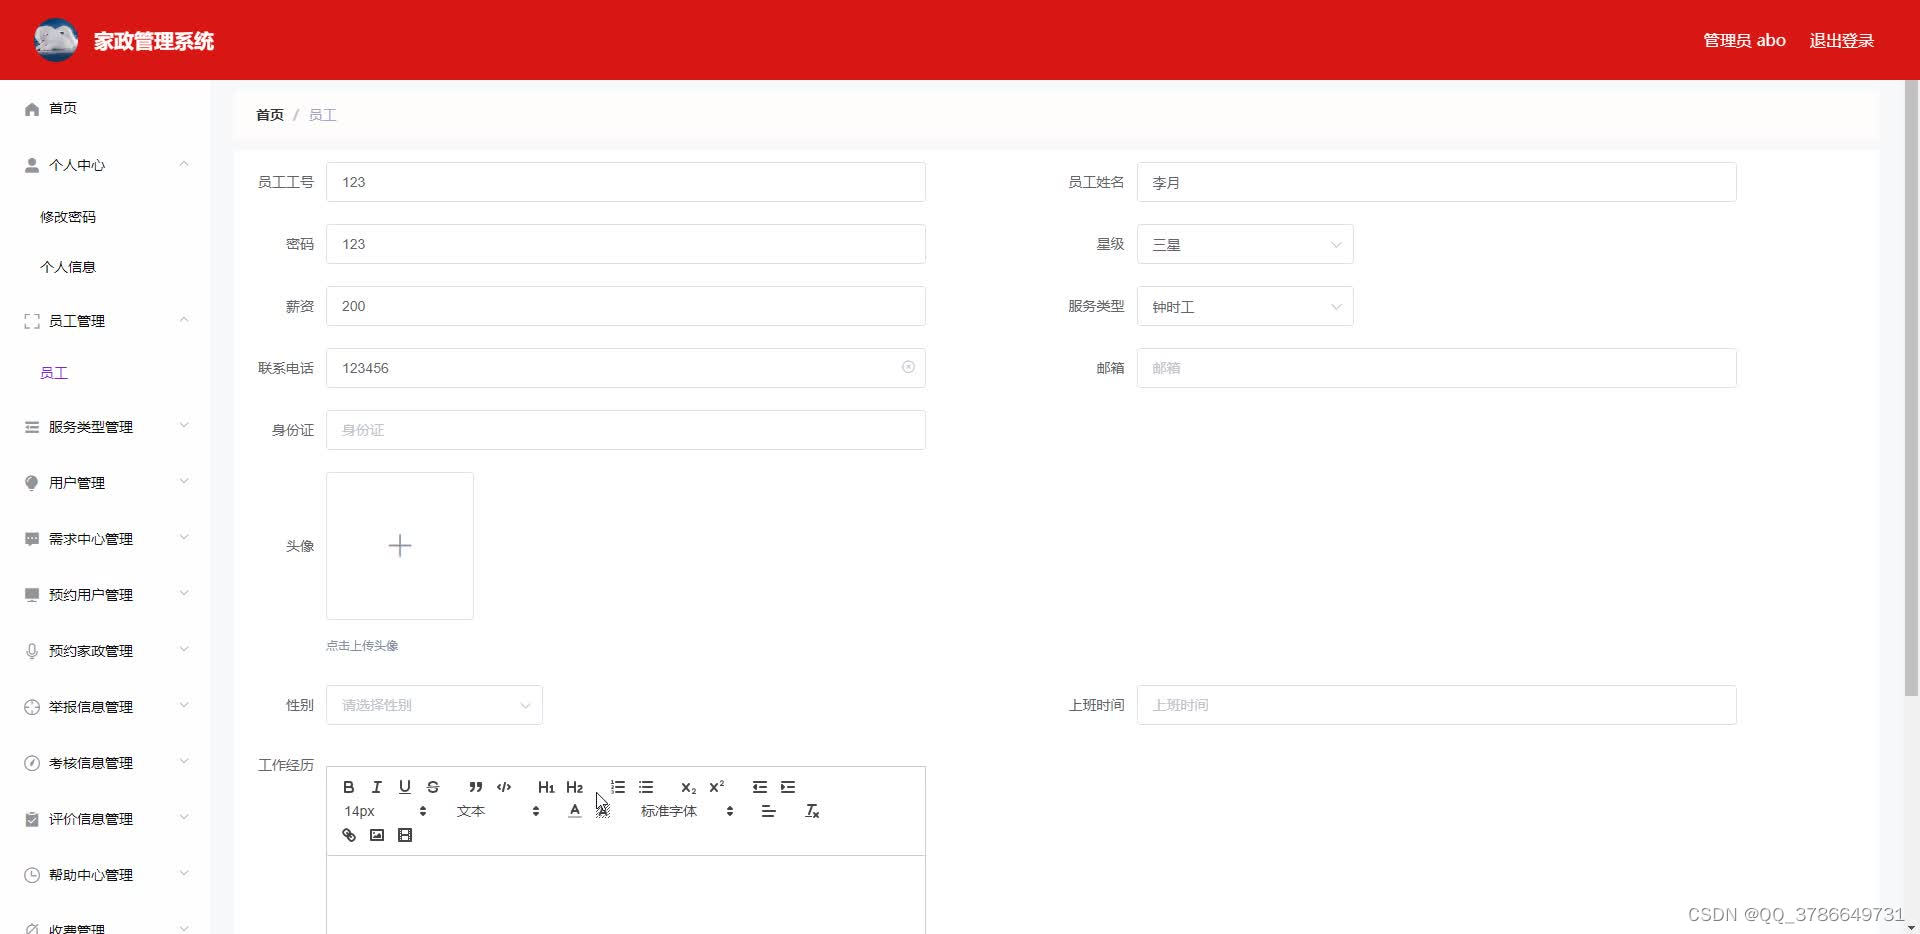Open the 服务类型 dropdown showing 钟时工
The width and height of the screenshot is (1920, 934).
(x=1245, y=306)
